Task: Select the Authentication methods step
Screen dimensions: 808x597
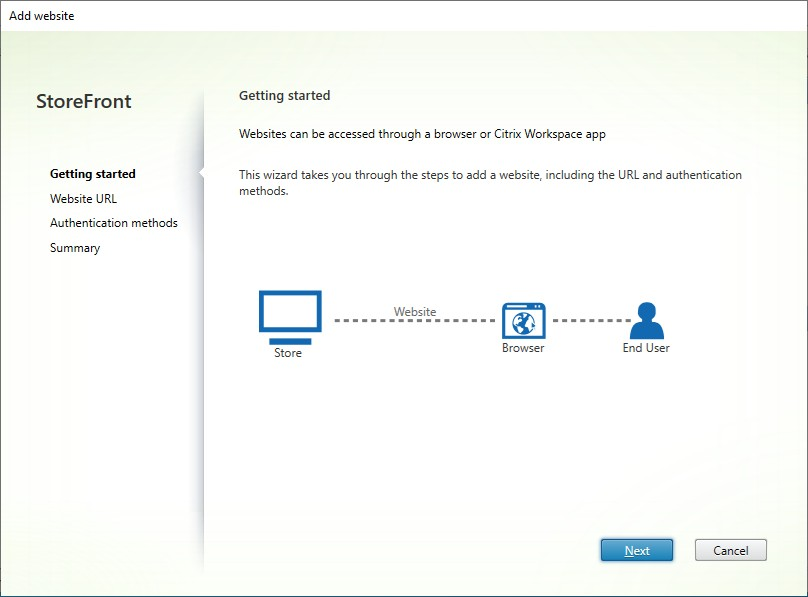Action: point(113,222)
